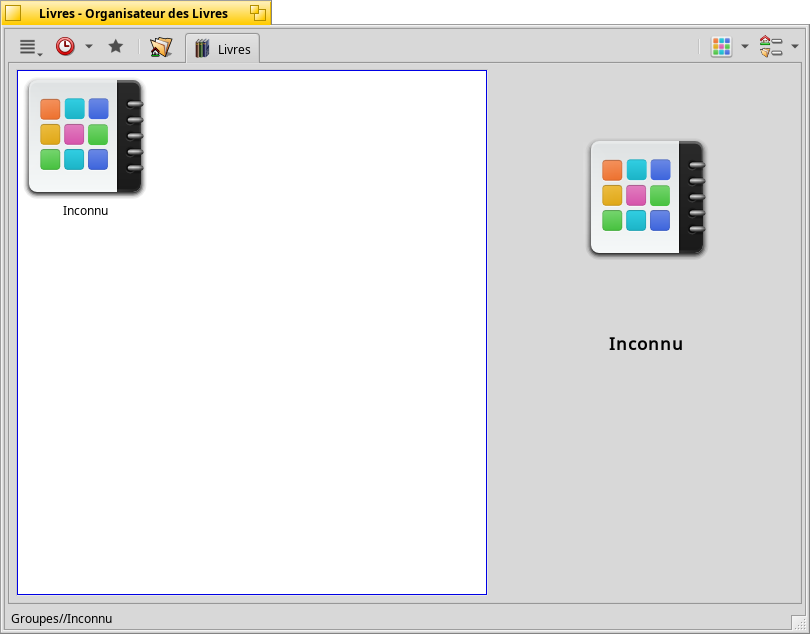
Task: Expand the history dropdown arrow
Action: 89,47
